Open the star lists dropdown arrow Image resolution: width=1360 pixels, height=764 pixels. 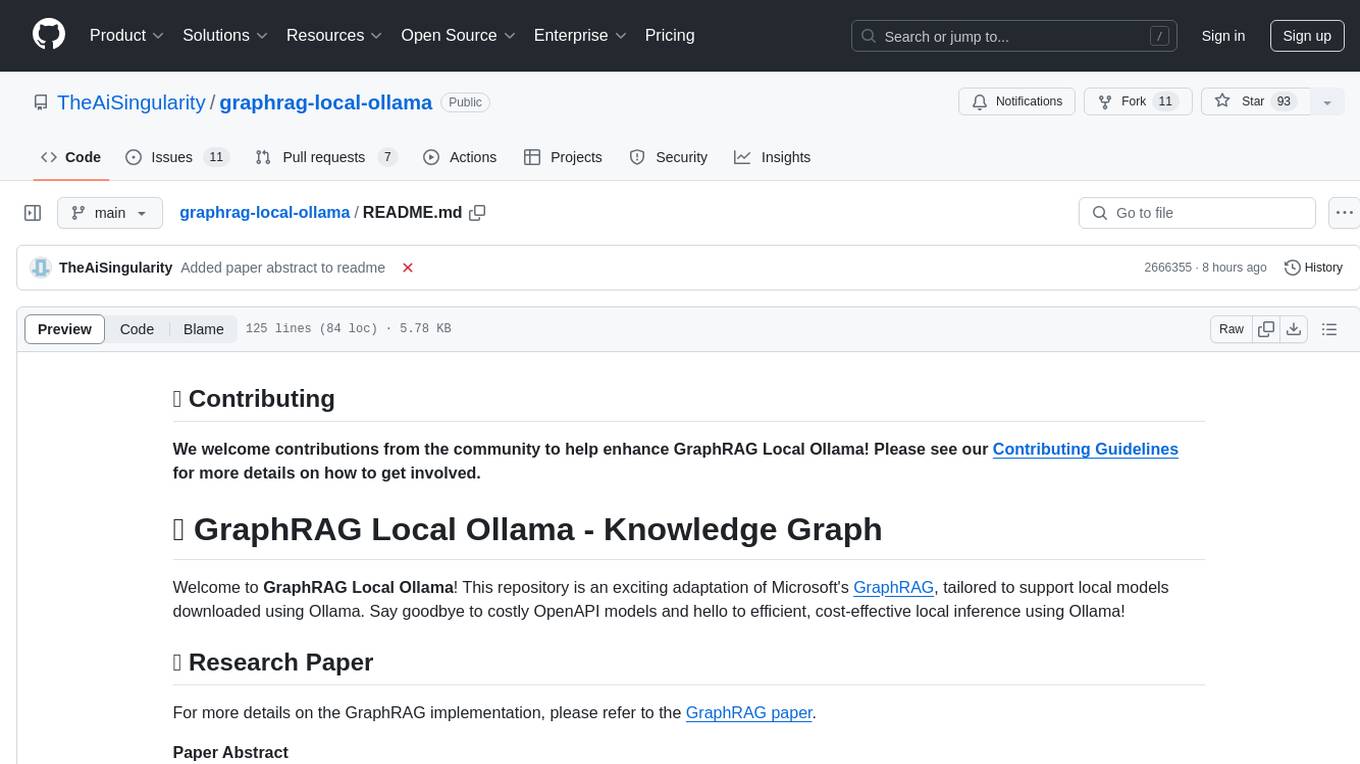point(1327,102)
